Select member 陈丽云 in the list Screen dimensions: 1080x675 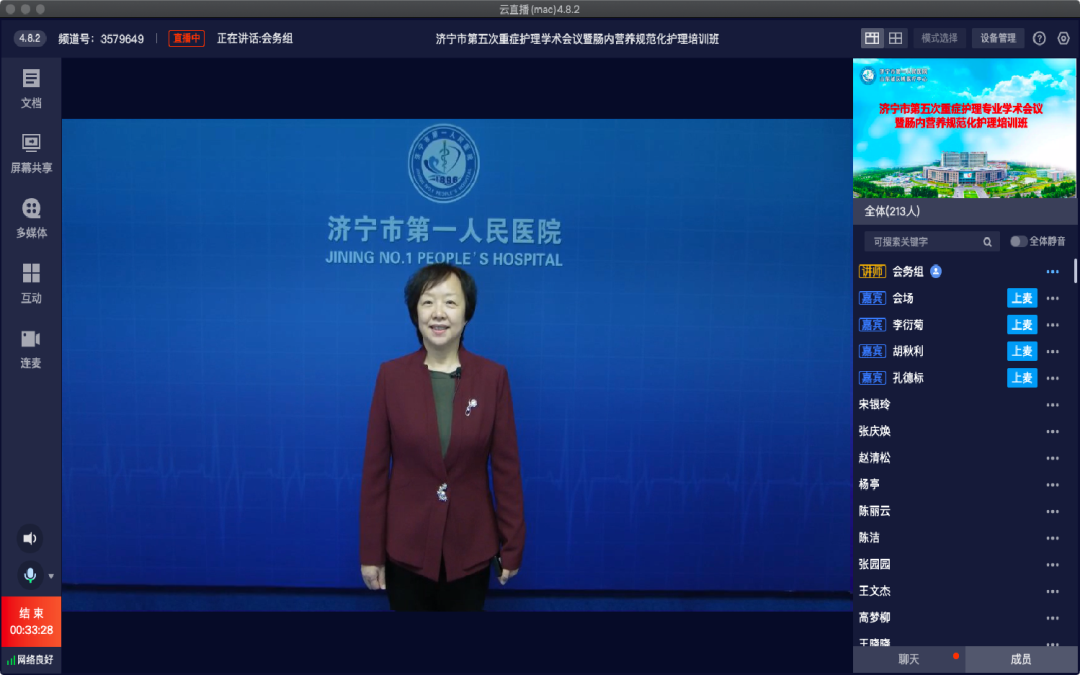[875, 511]
